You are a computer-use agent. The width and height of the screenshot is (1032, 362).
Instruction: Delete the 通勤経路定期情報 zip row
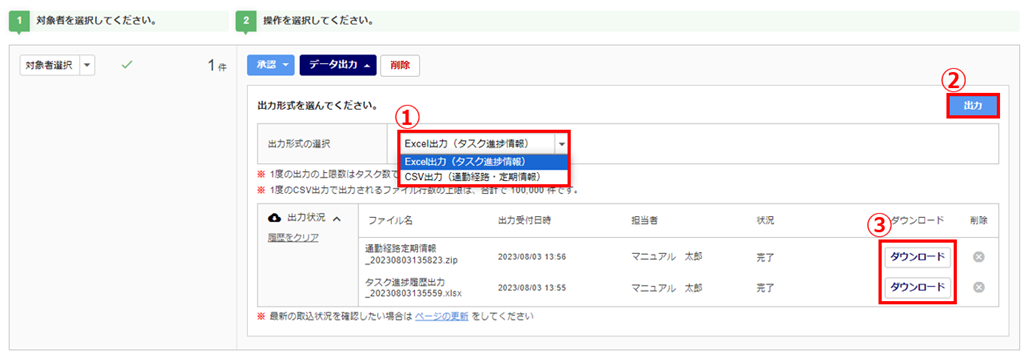979,257
